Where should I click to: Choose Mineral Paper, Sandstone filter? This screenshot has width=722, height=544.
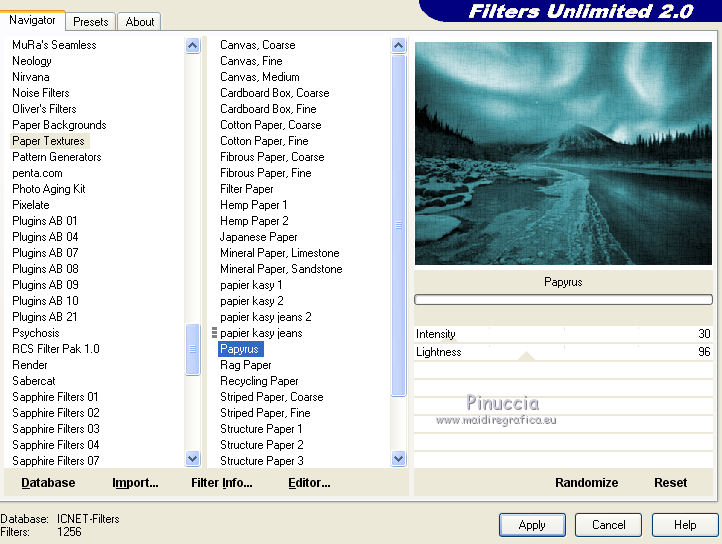[x=281, y=269]
